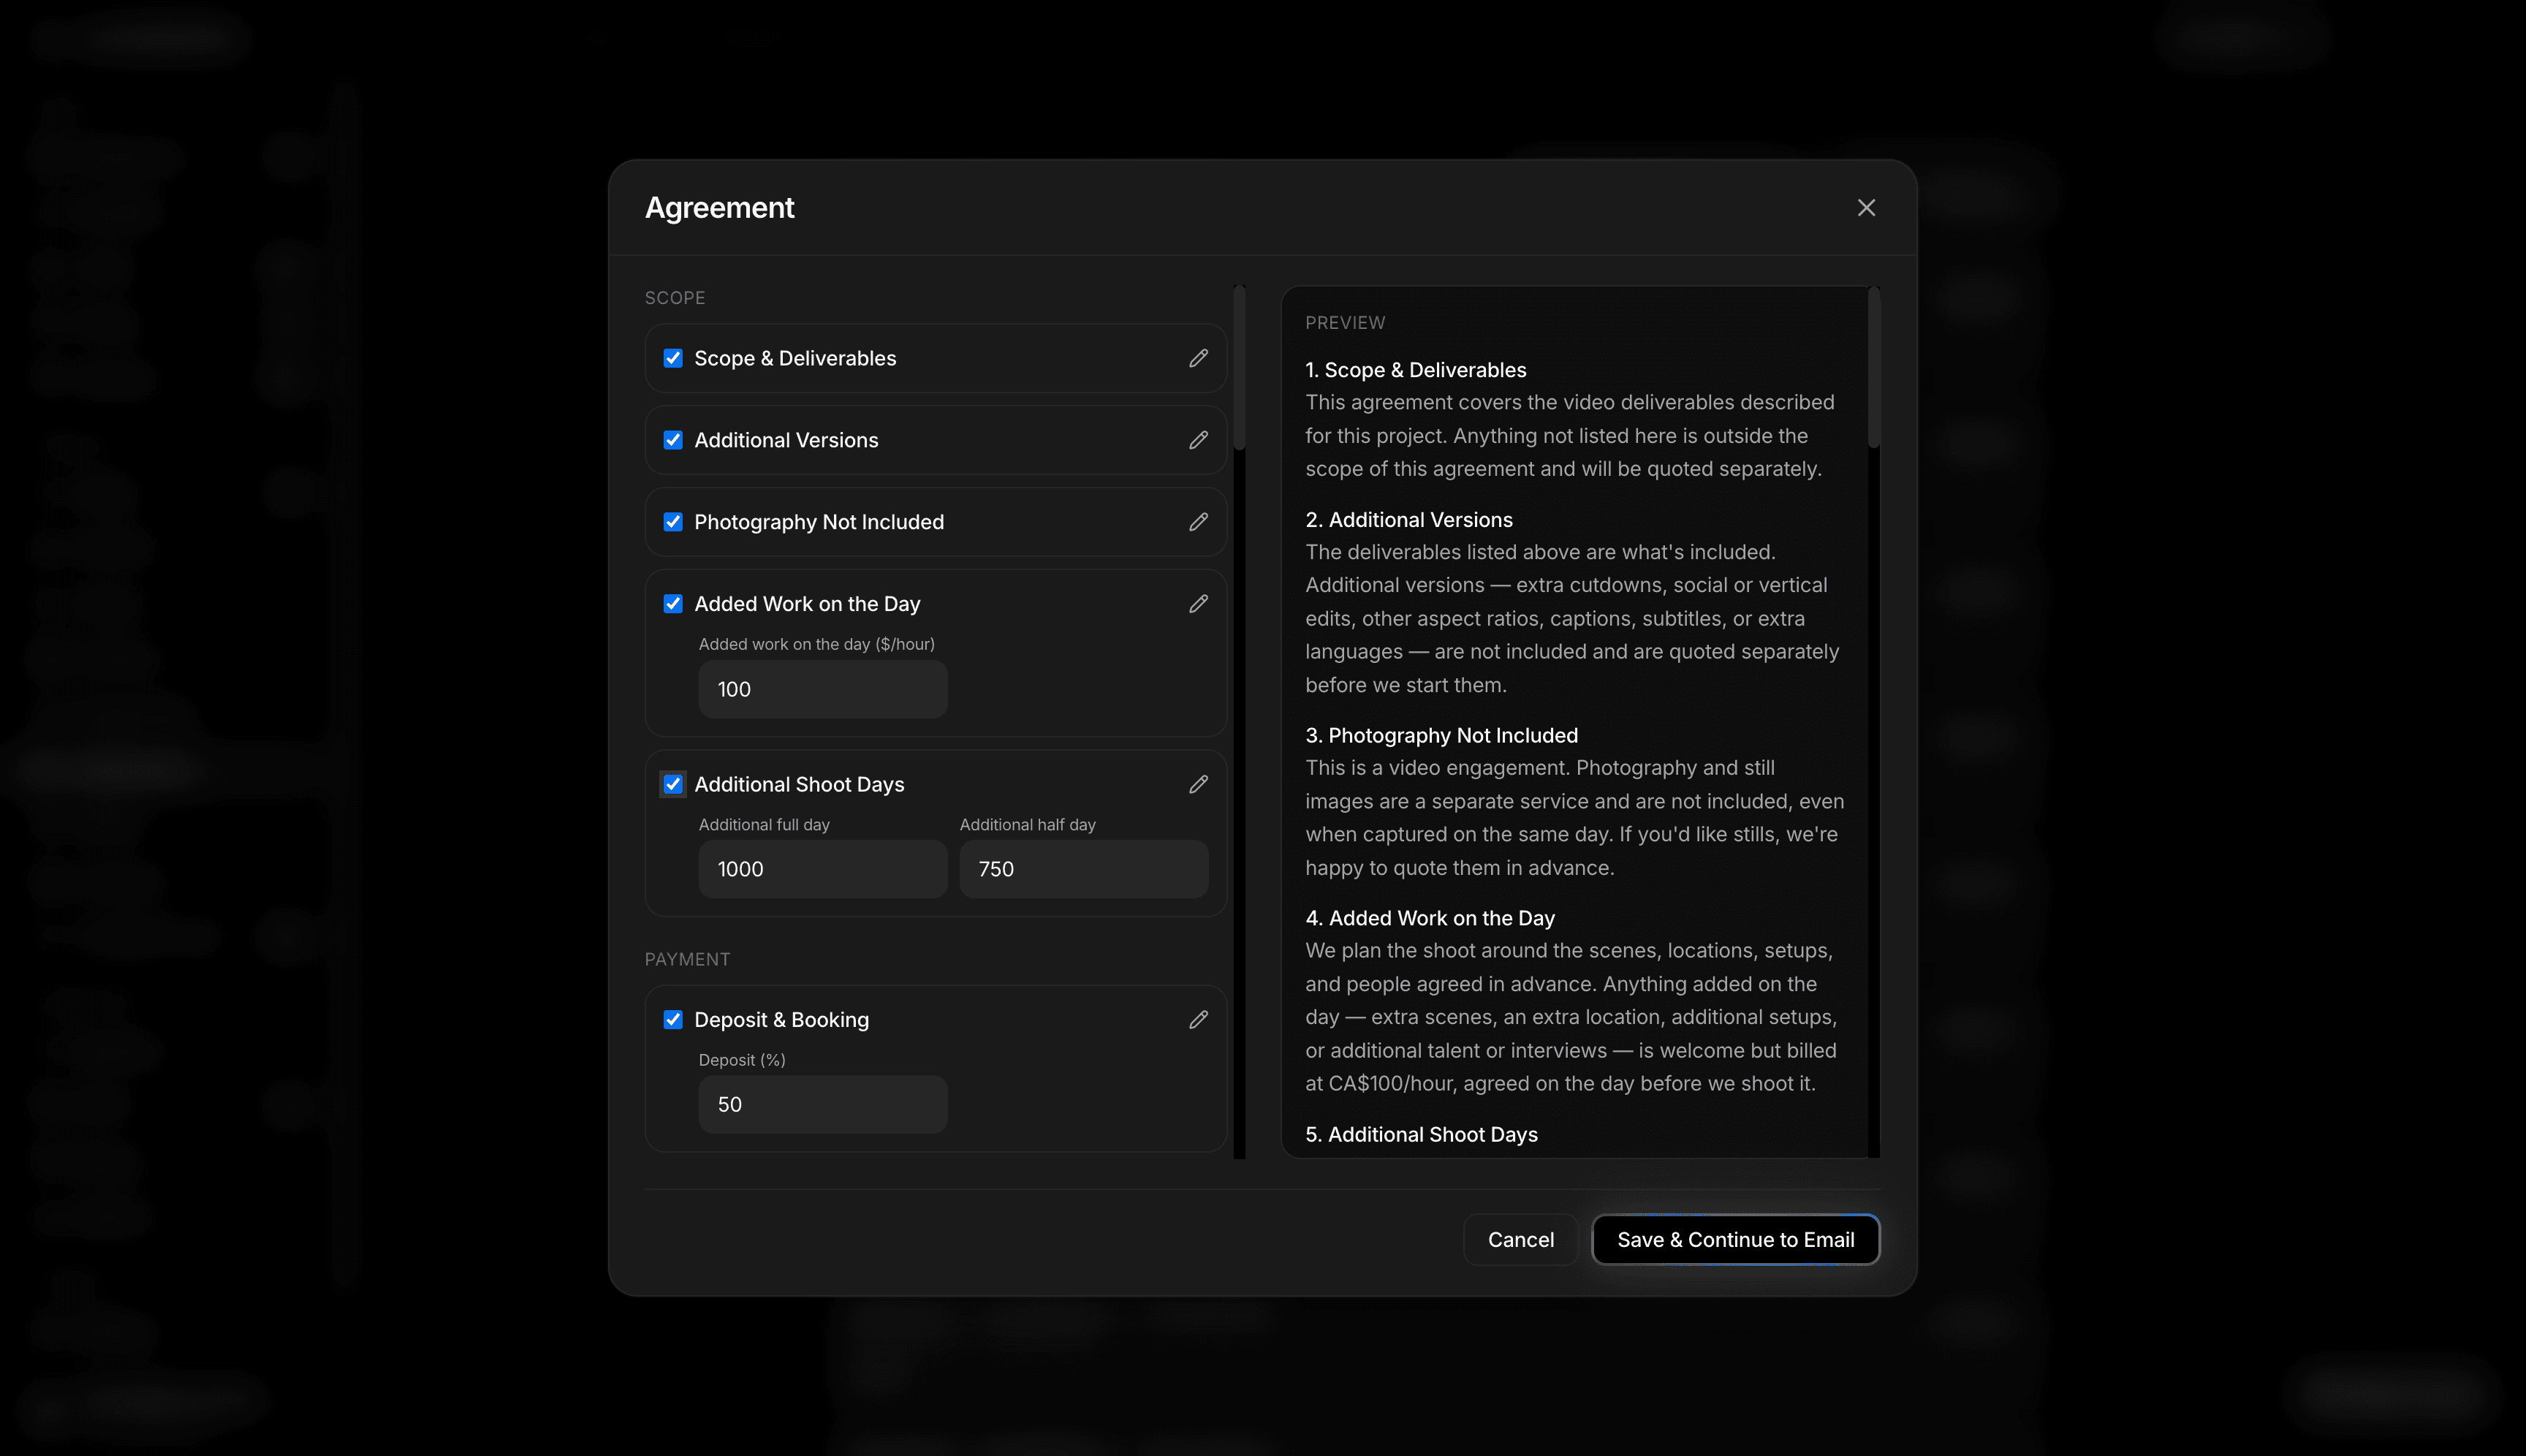2526x1456 pixels.
Task: Edit the Scope & Deliverables clause
Action: [x=1198, y=358]
